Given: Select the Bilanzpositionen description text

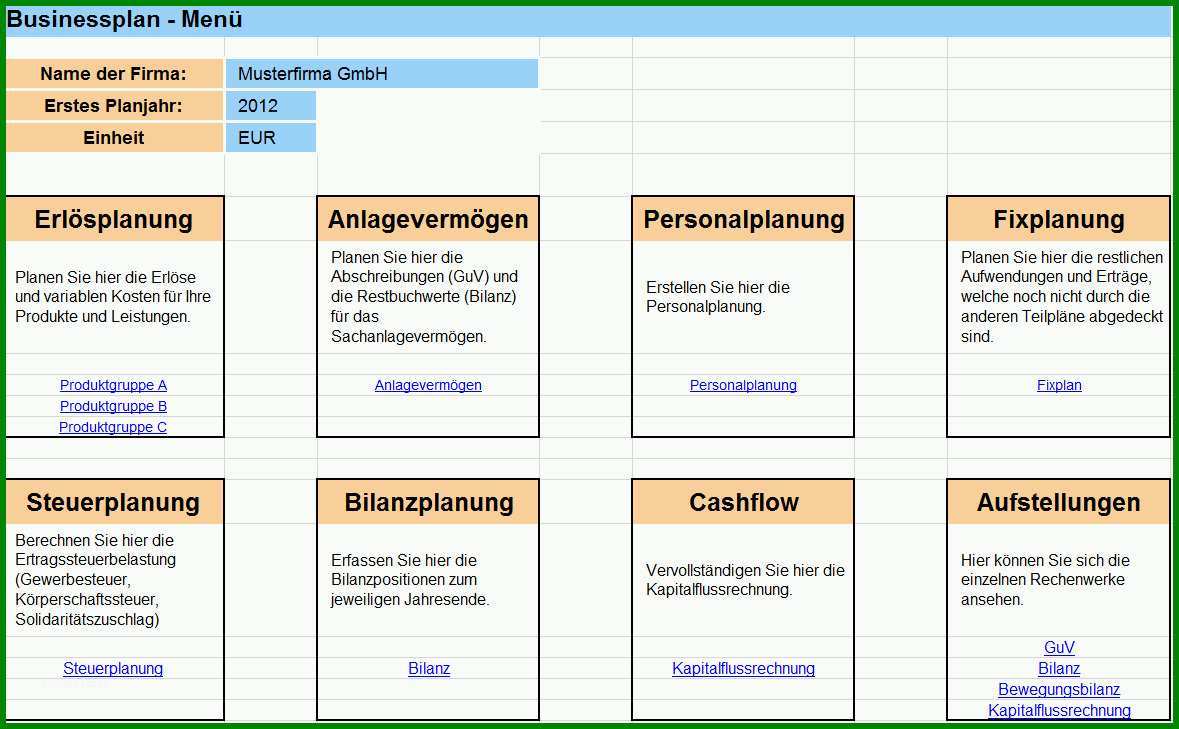Looking at the screenshot, I should pos(410,579).
